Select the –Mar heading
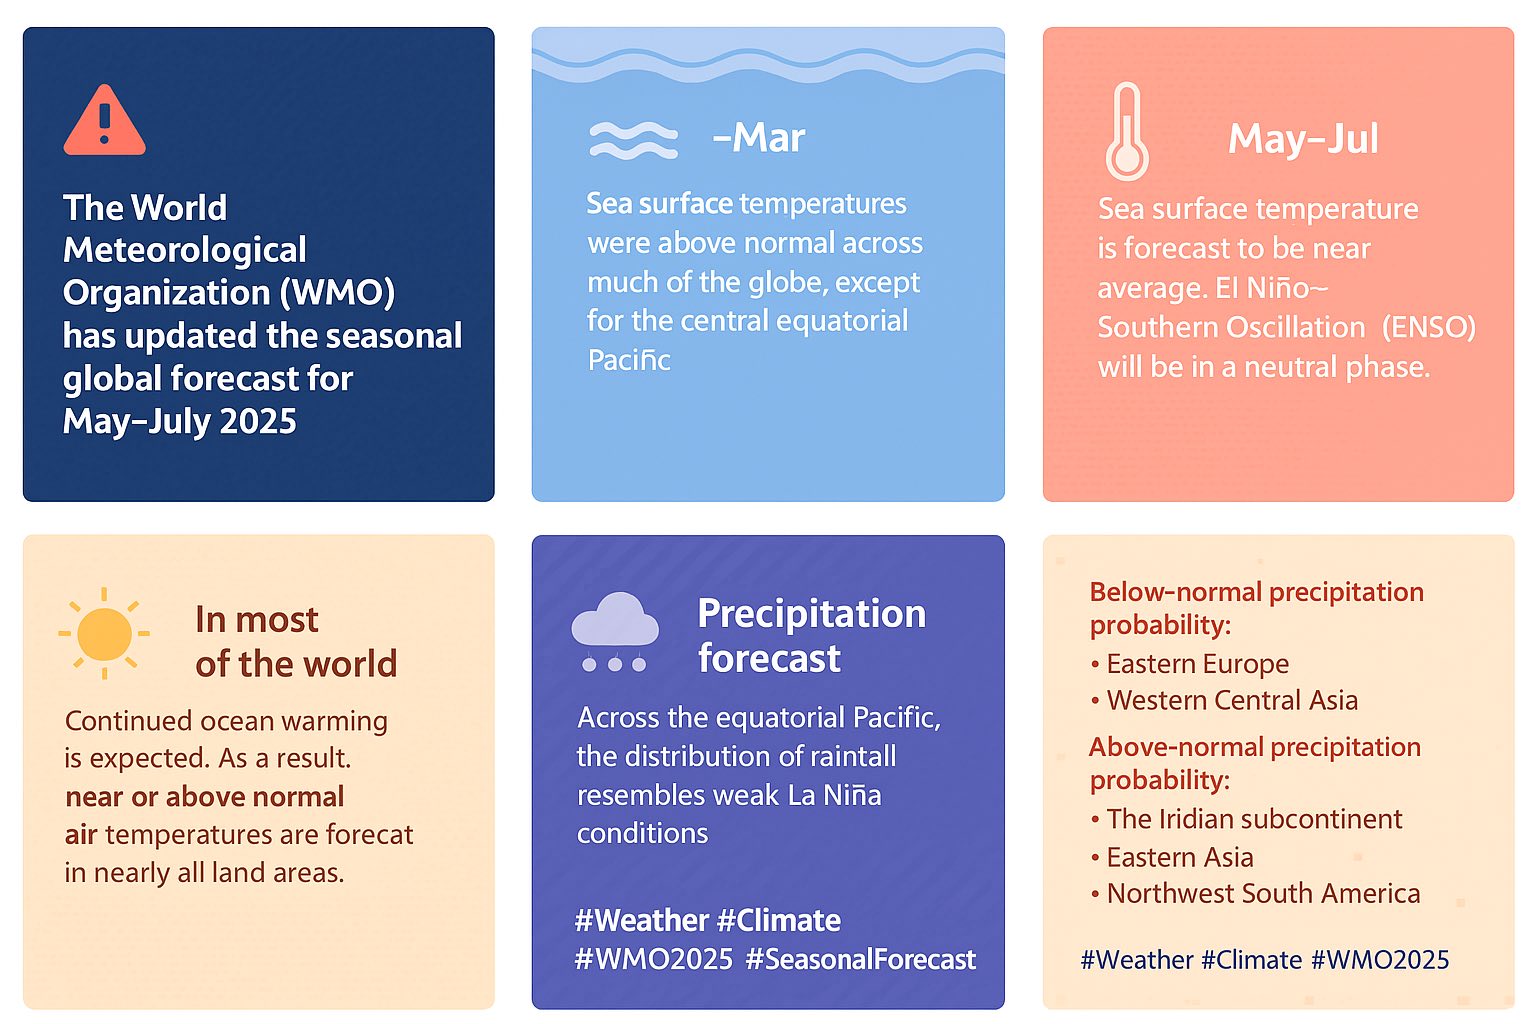The width and height of the screenshot is (1536, 1024). click(759, 137)
